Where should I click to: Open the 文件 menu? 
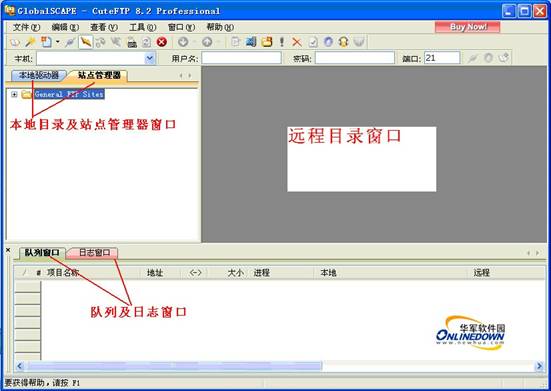tap(26, 27)
